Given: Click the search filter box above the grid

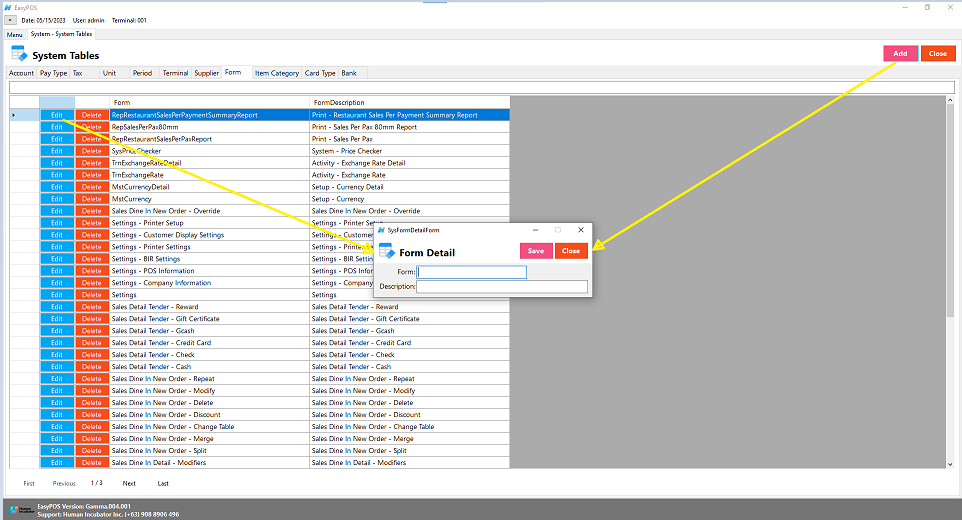Looking at the screenshot, I should 480,88.
